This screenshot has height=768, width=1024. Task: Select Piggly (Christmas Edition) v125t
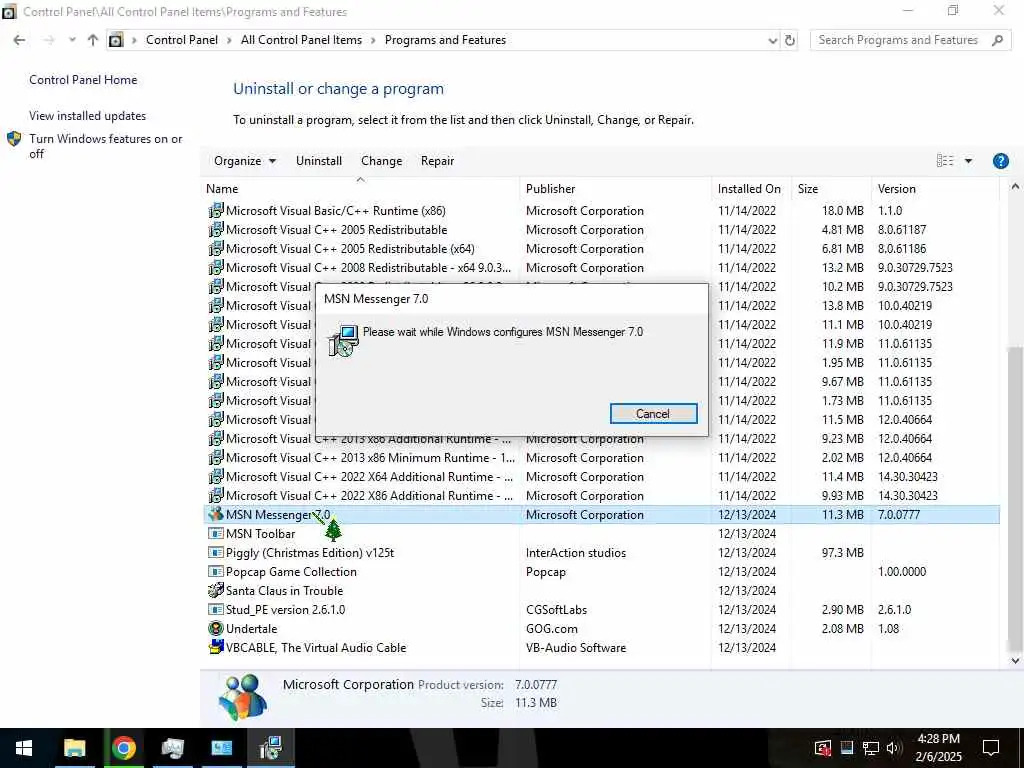point(601,552)
